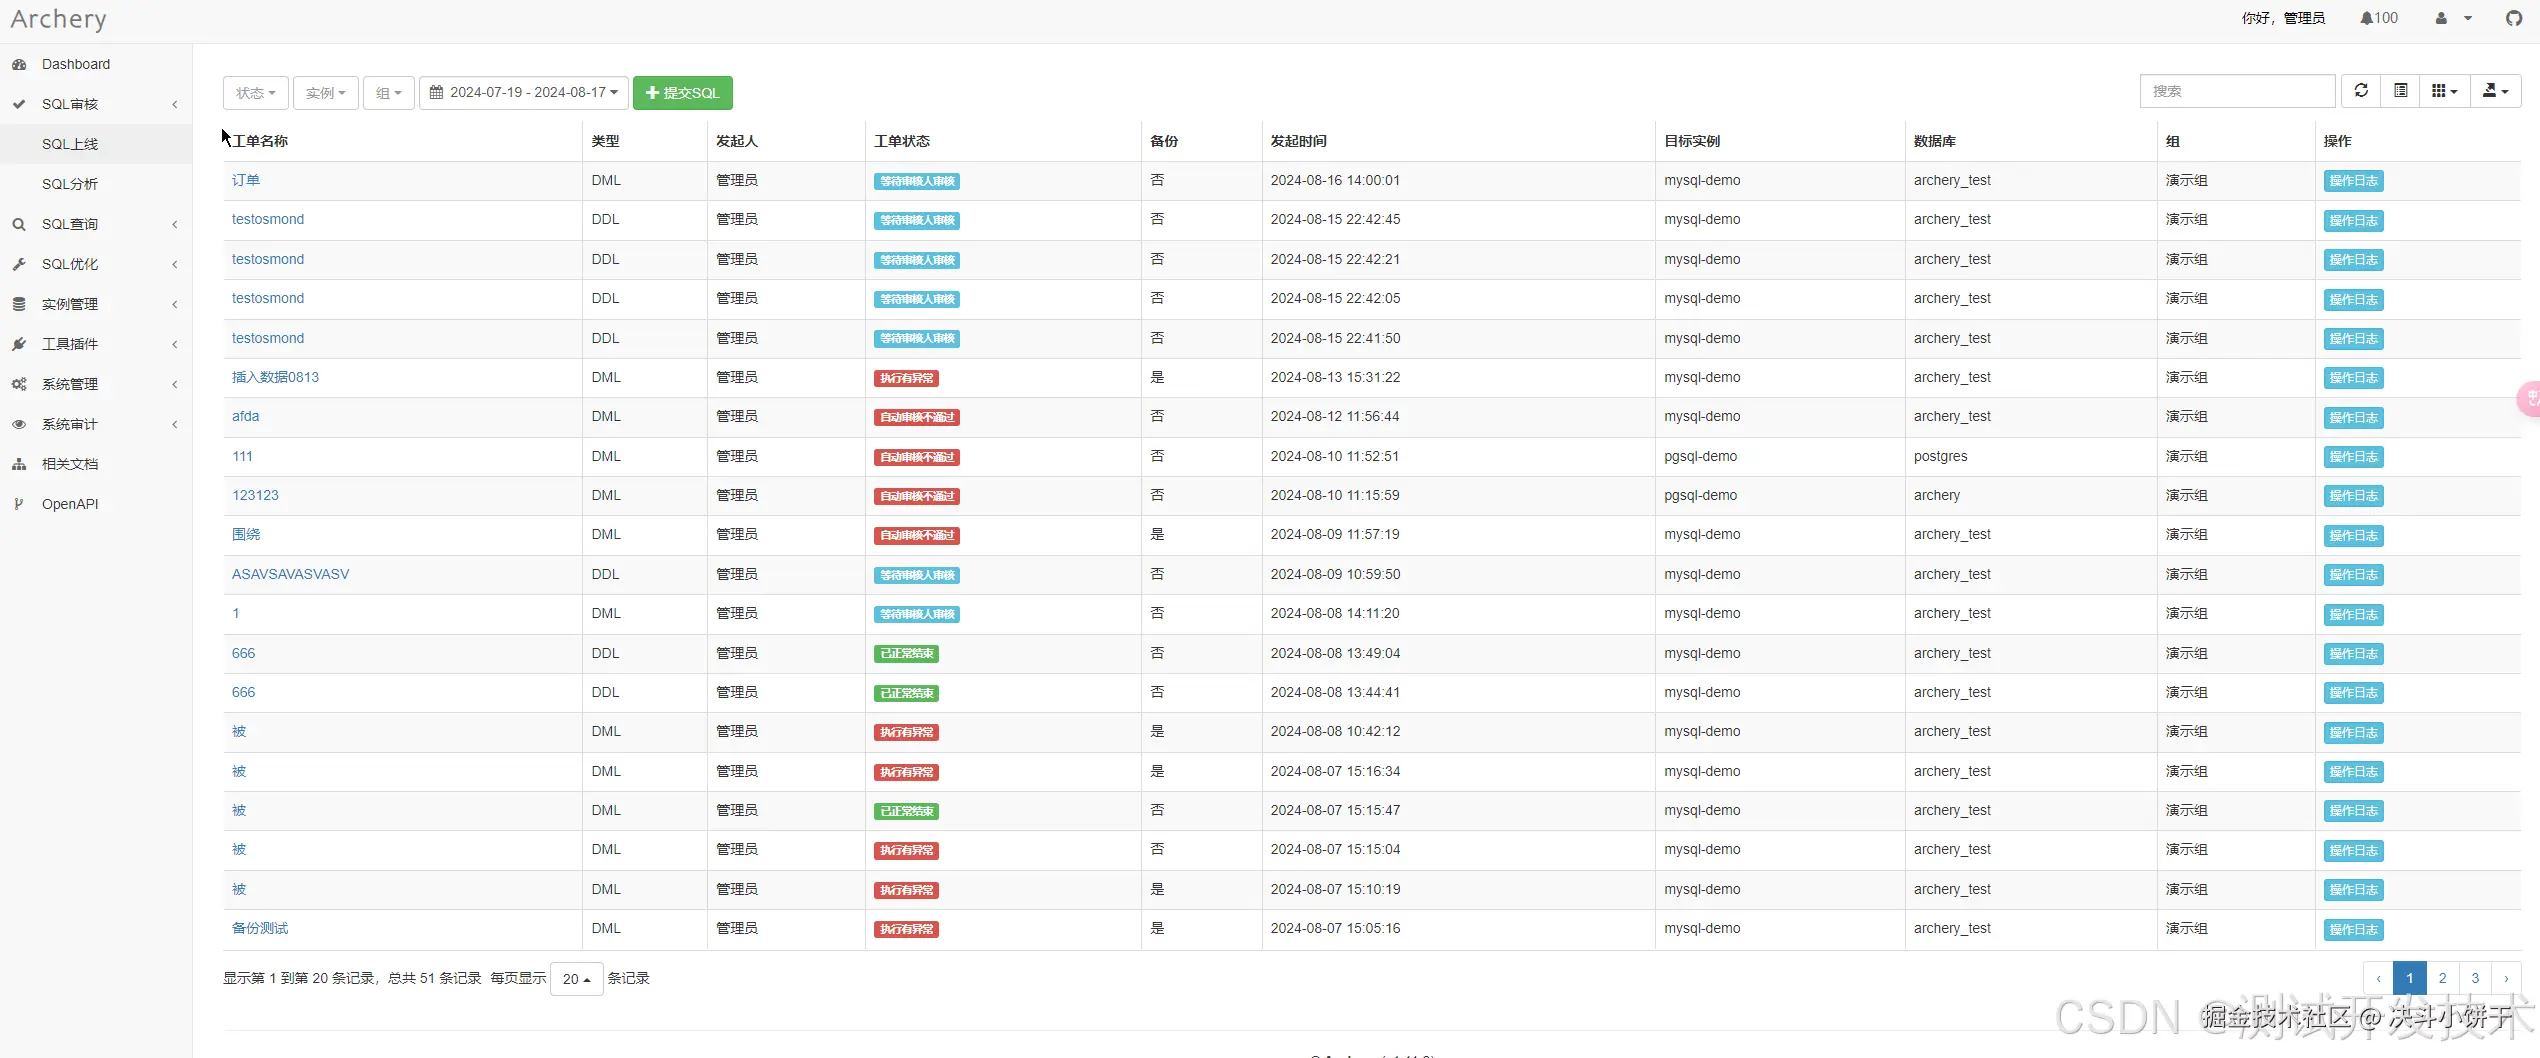Open the afda work order link

245,416
